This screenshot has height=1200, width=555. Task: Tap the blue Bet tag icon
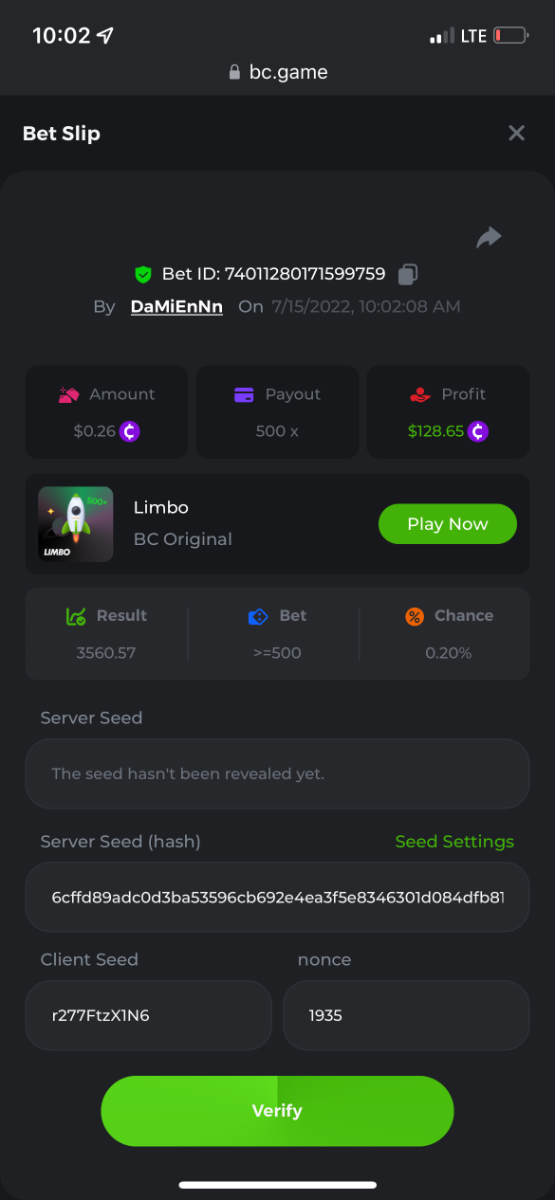pyautogui.click(x=259, y=616)
